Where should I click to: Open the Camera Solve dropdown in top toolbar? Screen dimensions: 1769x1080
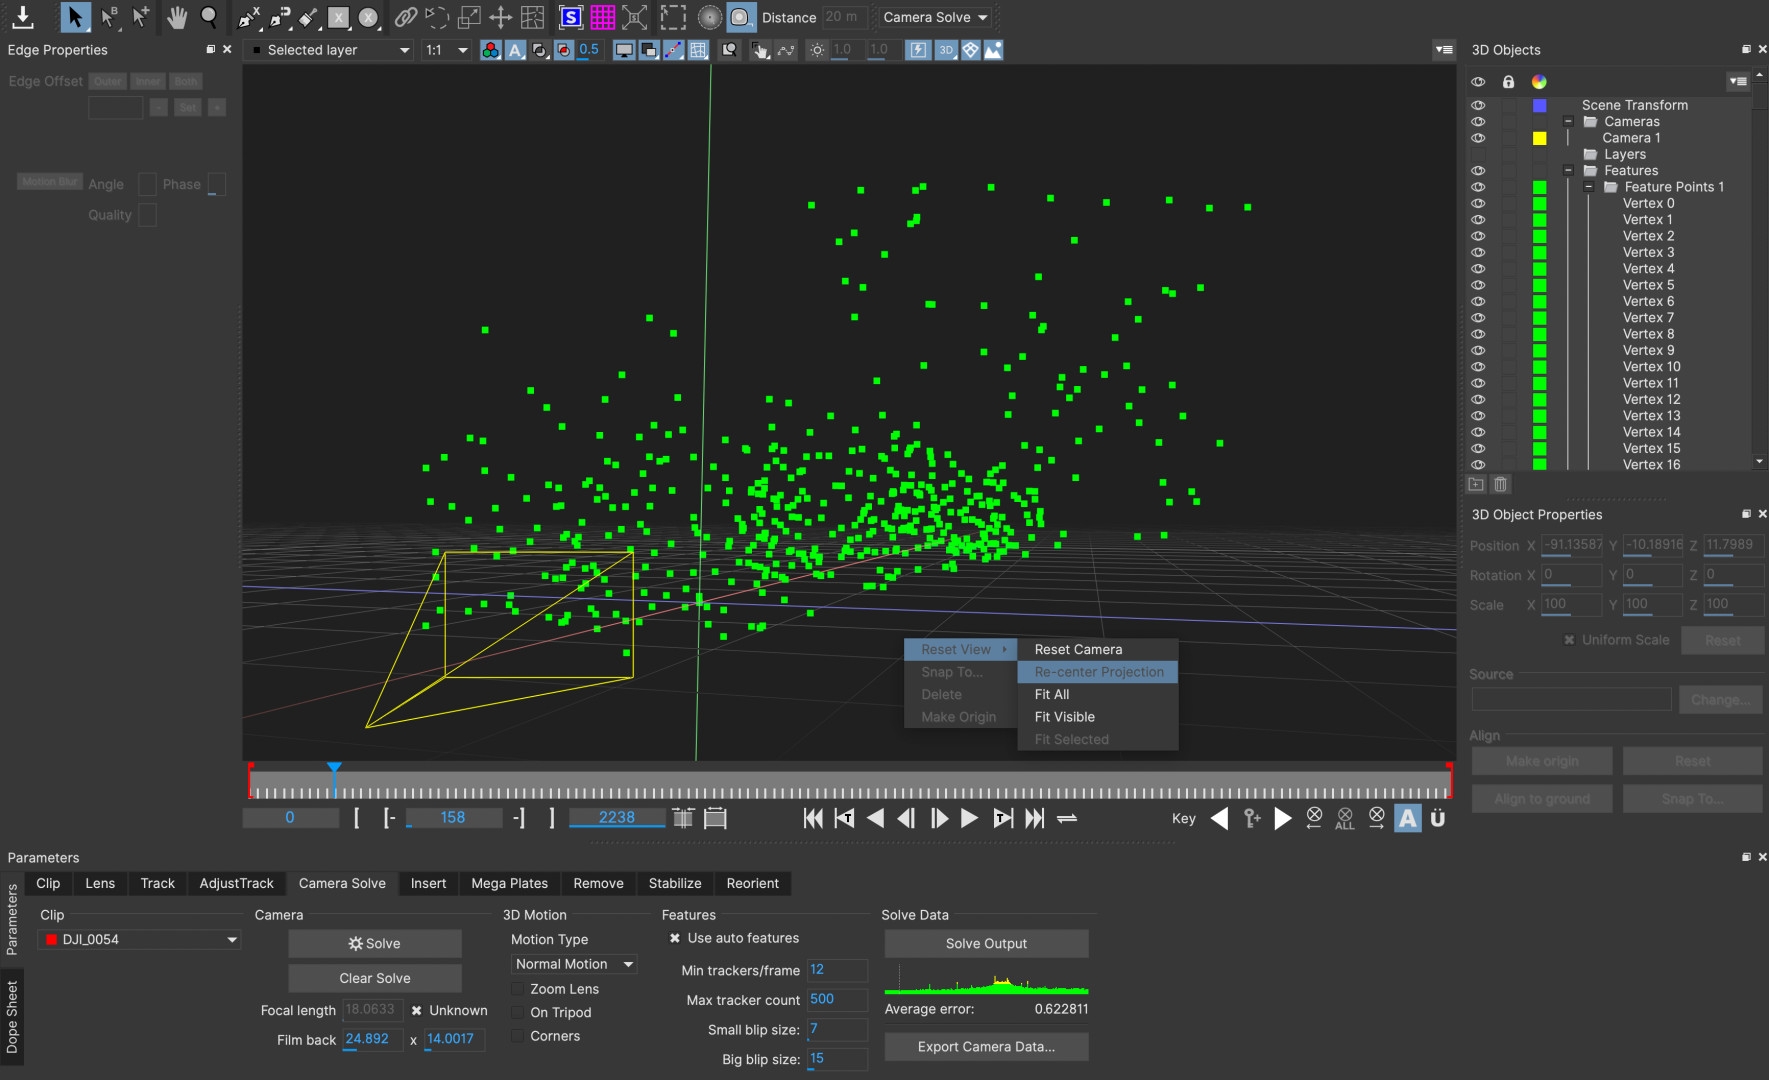point(935,17)
